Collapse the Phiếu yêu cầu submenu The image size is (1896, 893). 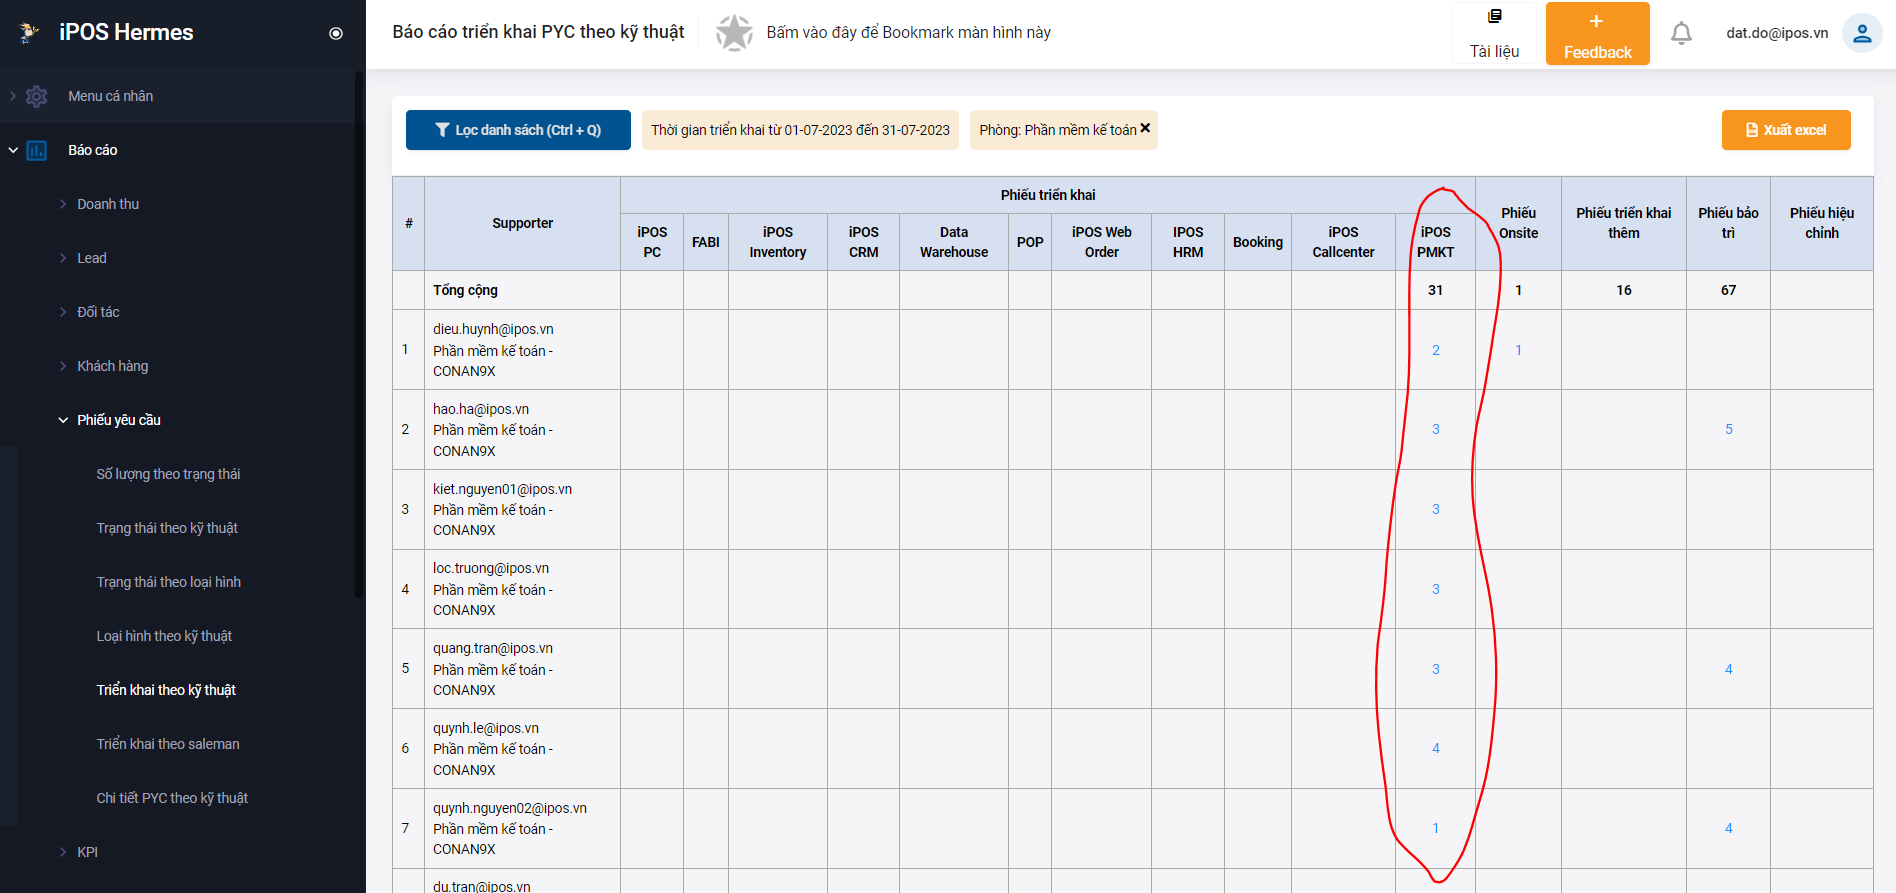(x=63, y=420)
